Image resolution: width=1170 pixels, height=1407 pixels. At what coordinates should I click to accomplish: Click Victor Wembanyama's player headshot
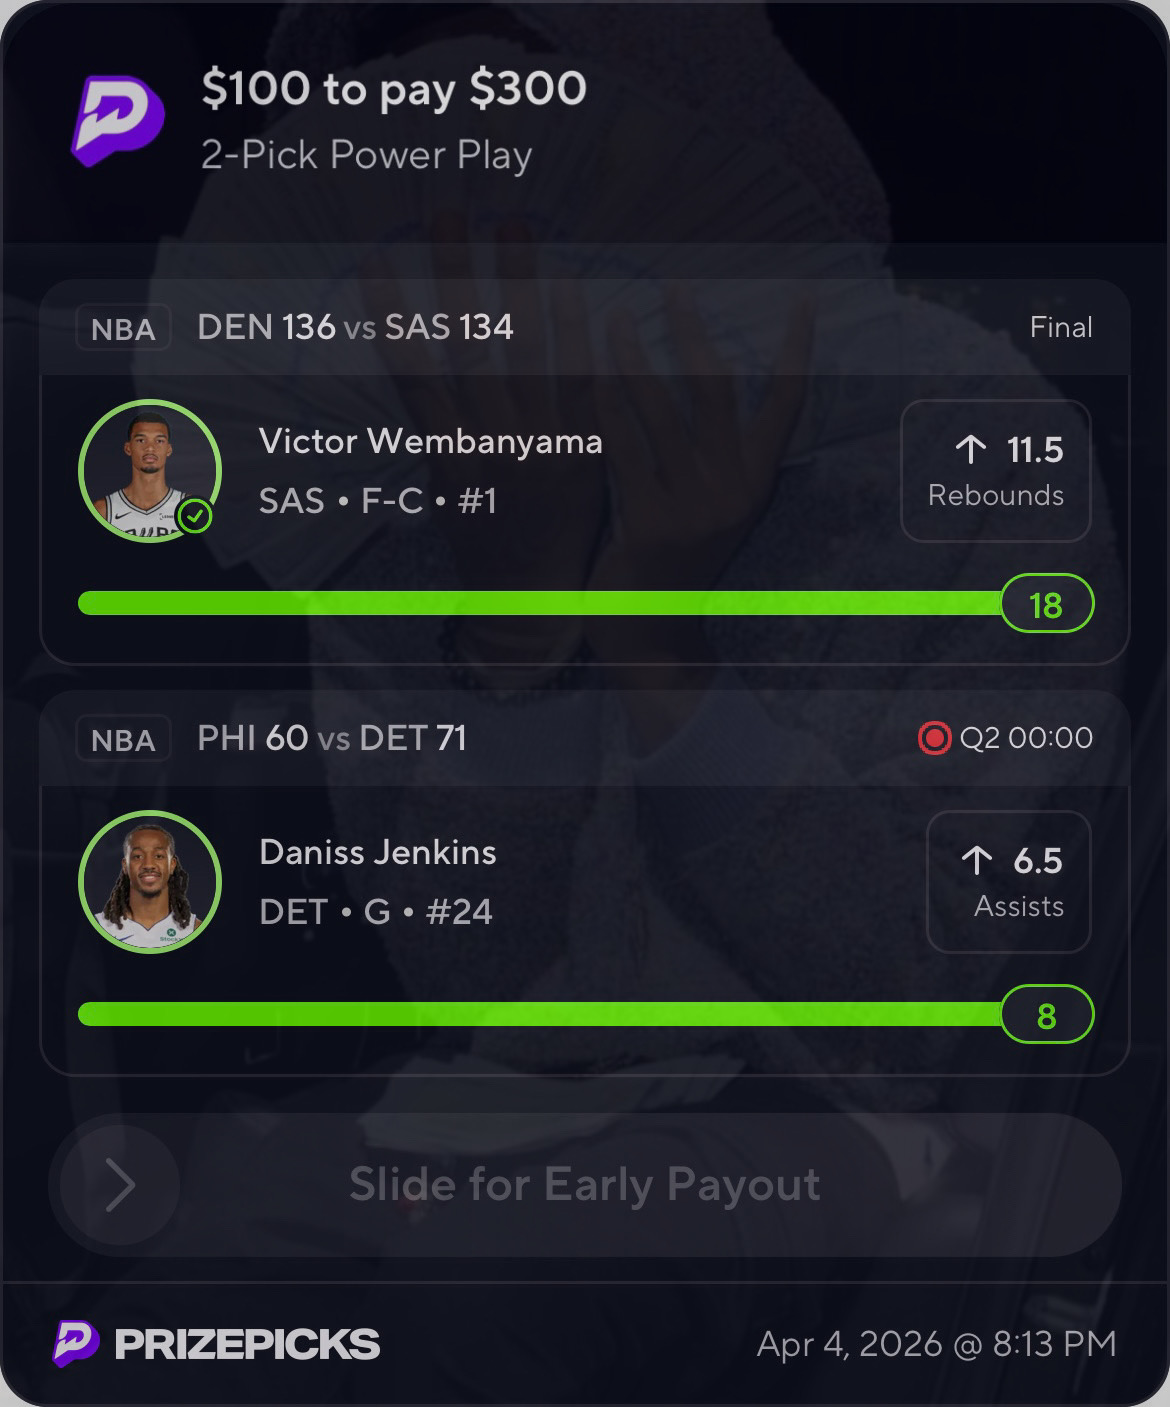pos(150,471)
